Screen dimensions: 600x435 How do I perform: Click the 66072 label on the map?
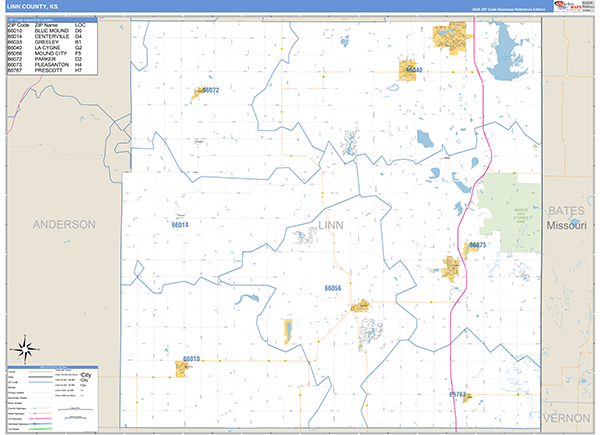coord(211,90)
